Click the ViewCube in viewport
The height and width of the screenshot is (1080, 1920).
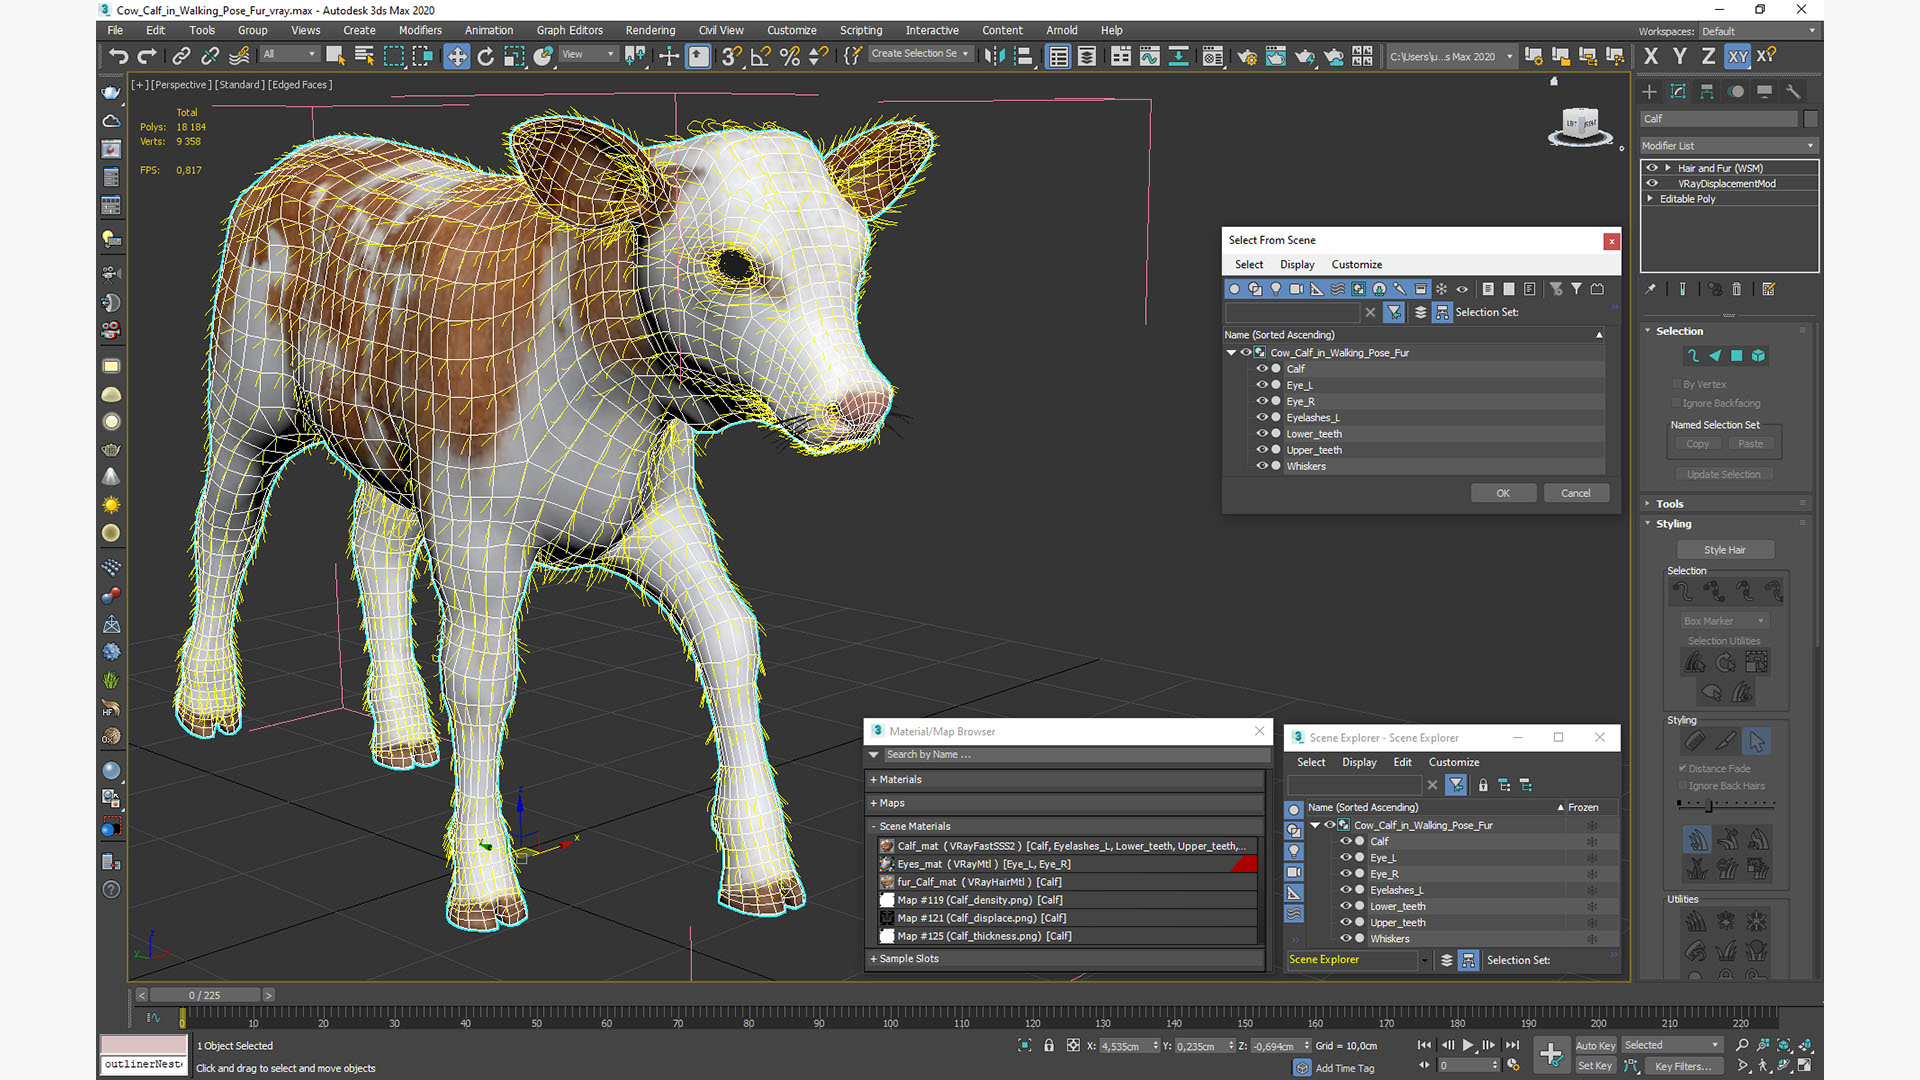tap(1581, 126)
